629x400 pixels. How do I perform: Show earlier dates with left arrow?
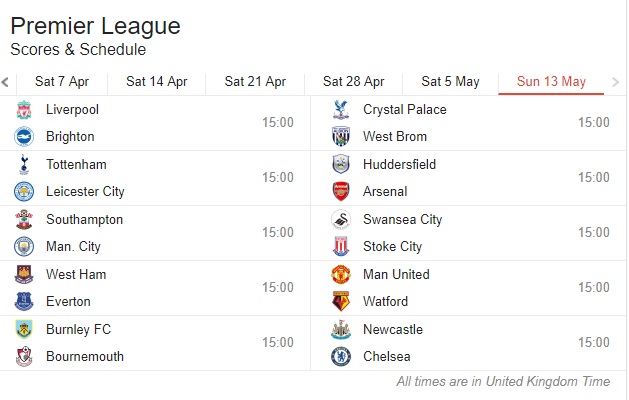coord(6,82)
